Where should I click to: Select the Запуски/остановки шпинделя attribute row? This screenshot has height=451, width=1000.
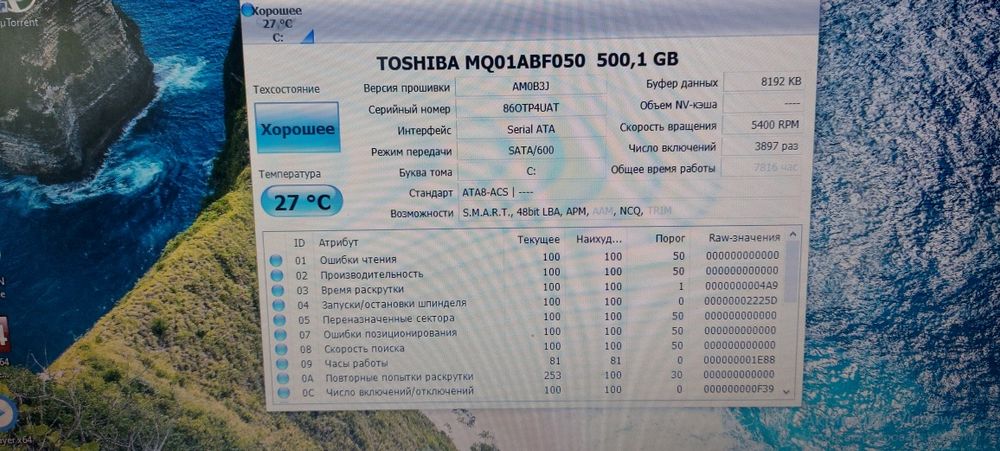528,302
